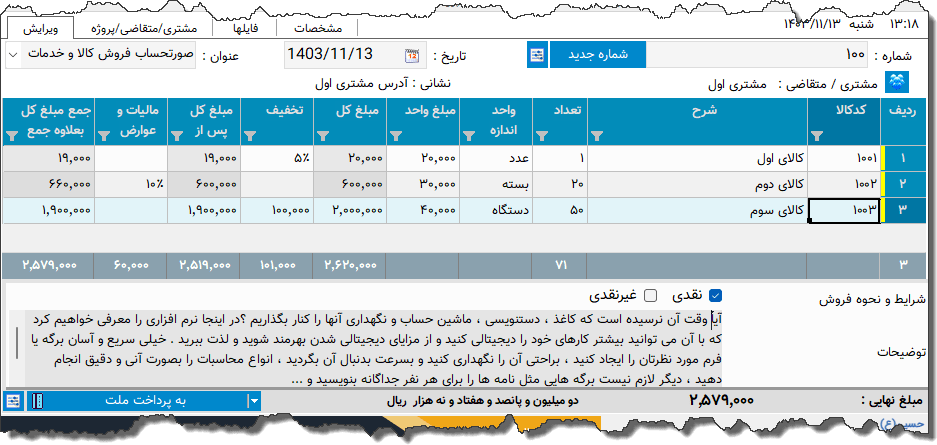Switch to the مشتری/متقاضی/پروژه tab
This screenshot has width=937, height=445.
pos(143,29)
